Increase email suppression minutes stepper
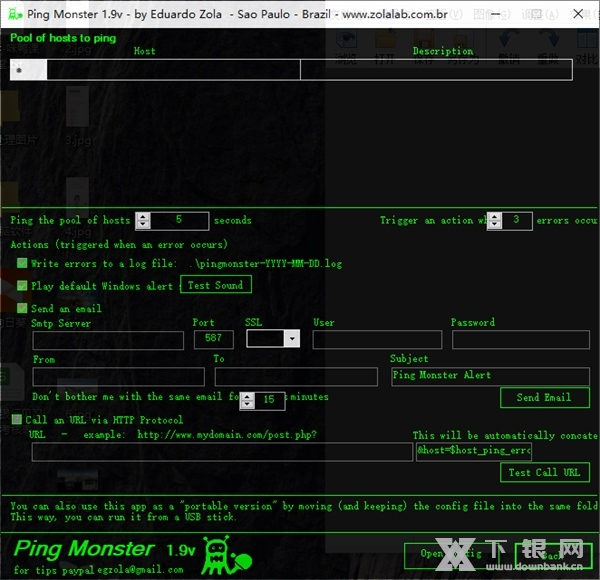Viewport: 600px width, 580px height. (x=247, y=397)
